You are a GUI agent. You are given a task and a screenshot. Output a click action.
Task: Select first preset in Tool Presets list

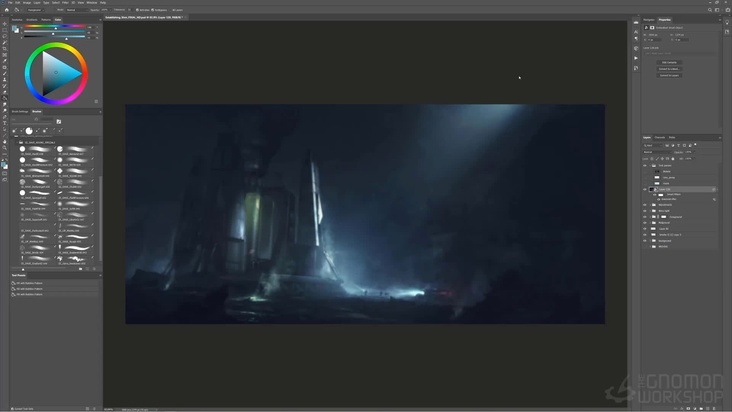coord(55,283)
